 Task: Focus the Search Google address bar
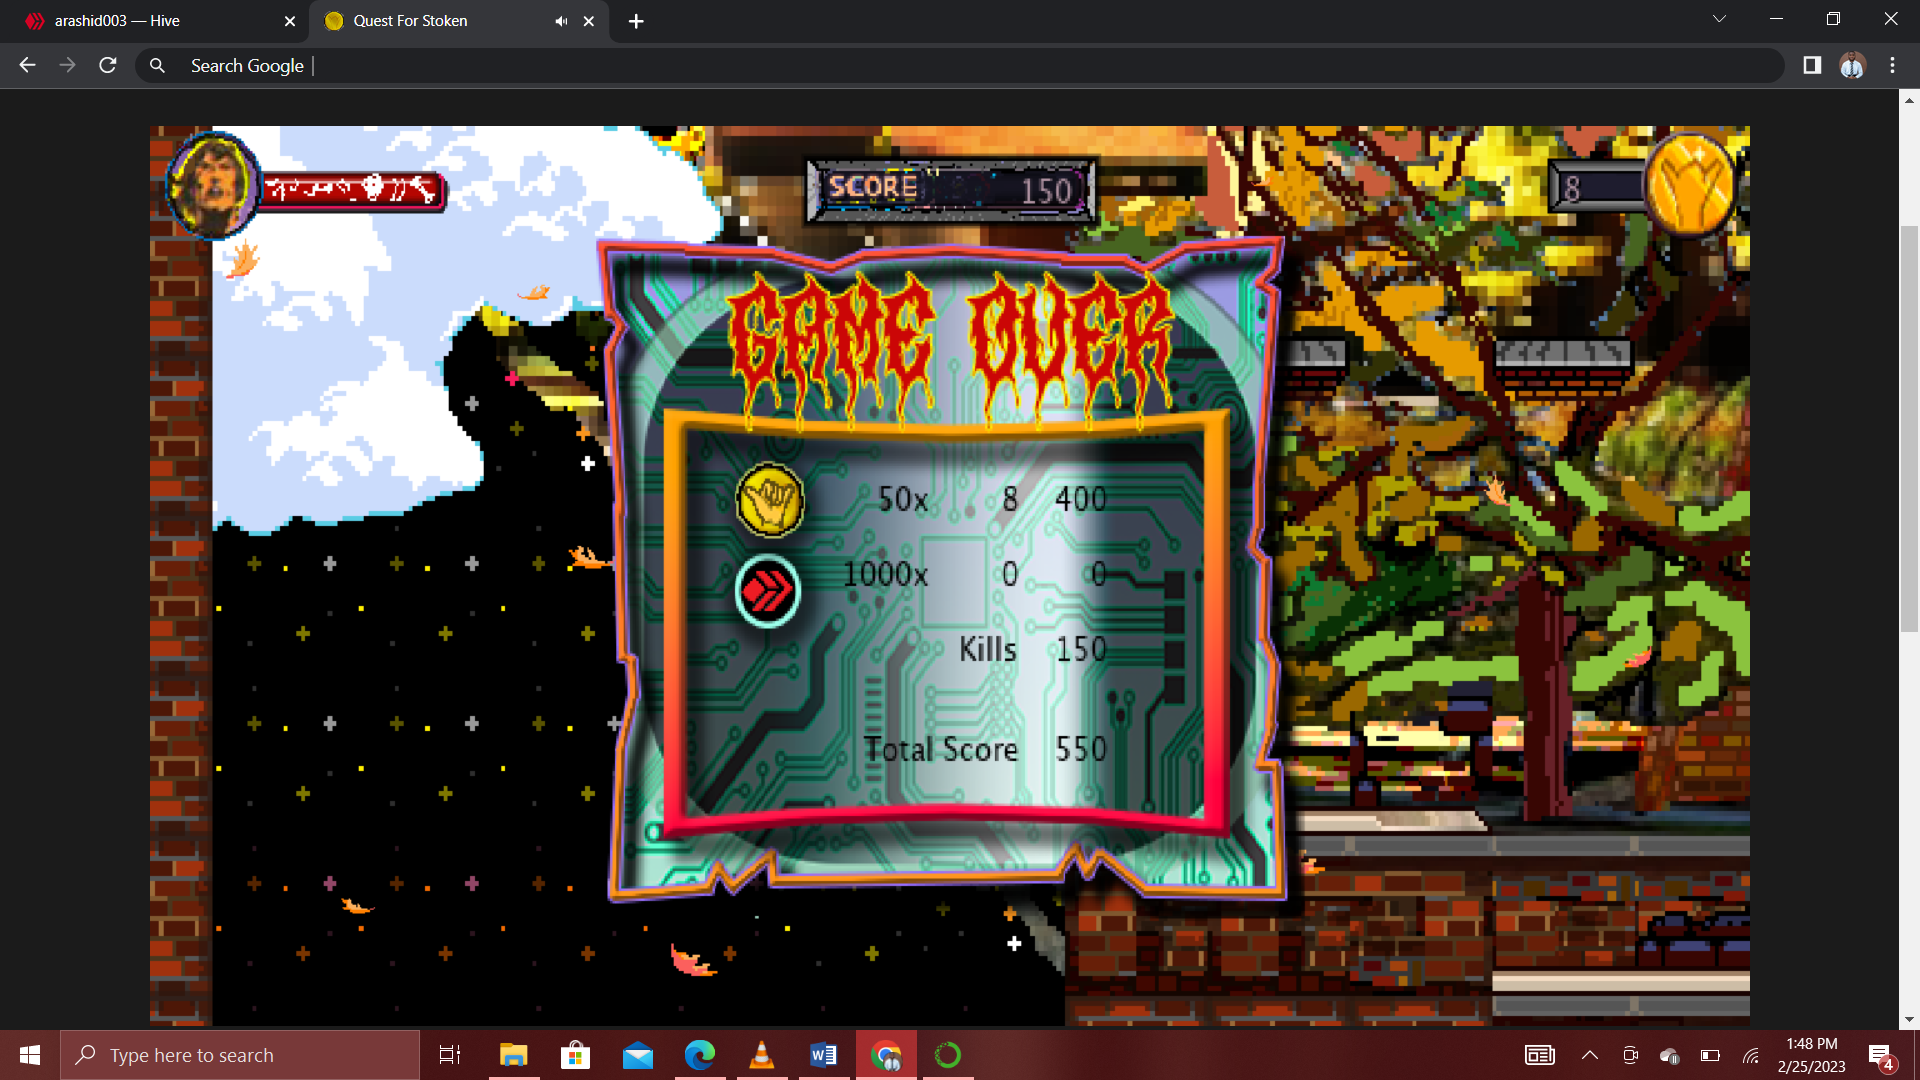pyautogui.click(x=960, y=65)
